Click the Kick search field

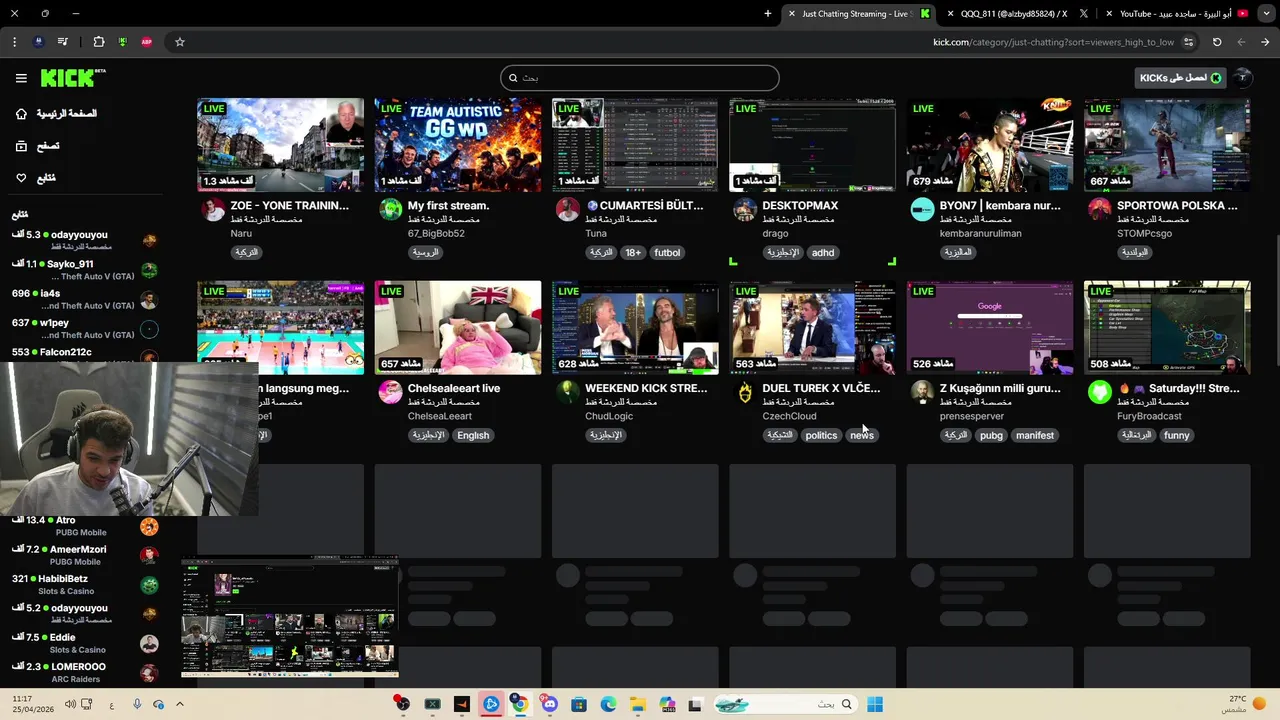[640, 78]
